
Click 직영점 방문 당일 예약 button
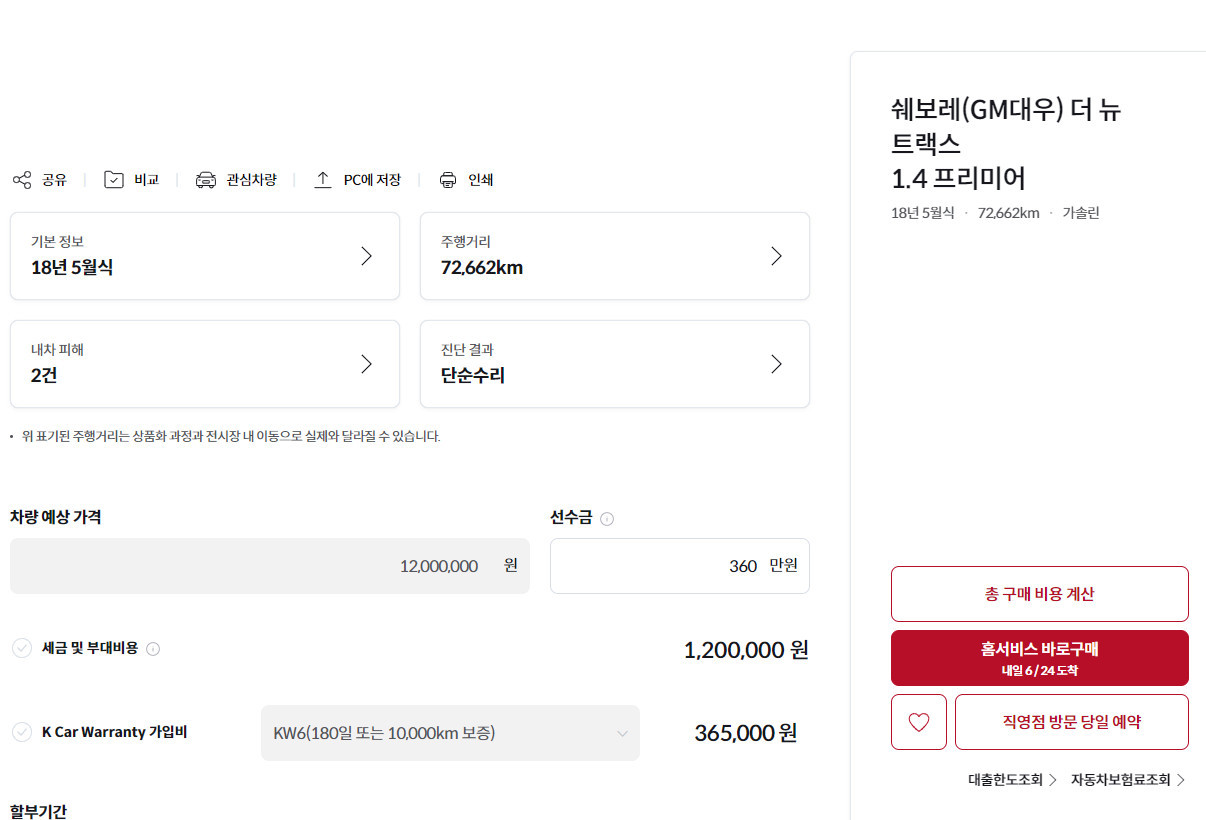tap(1071, 722)
